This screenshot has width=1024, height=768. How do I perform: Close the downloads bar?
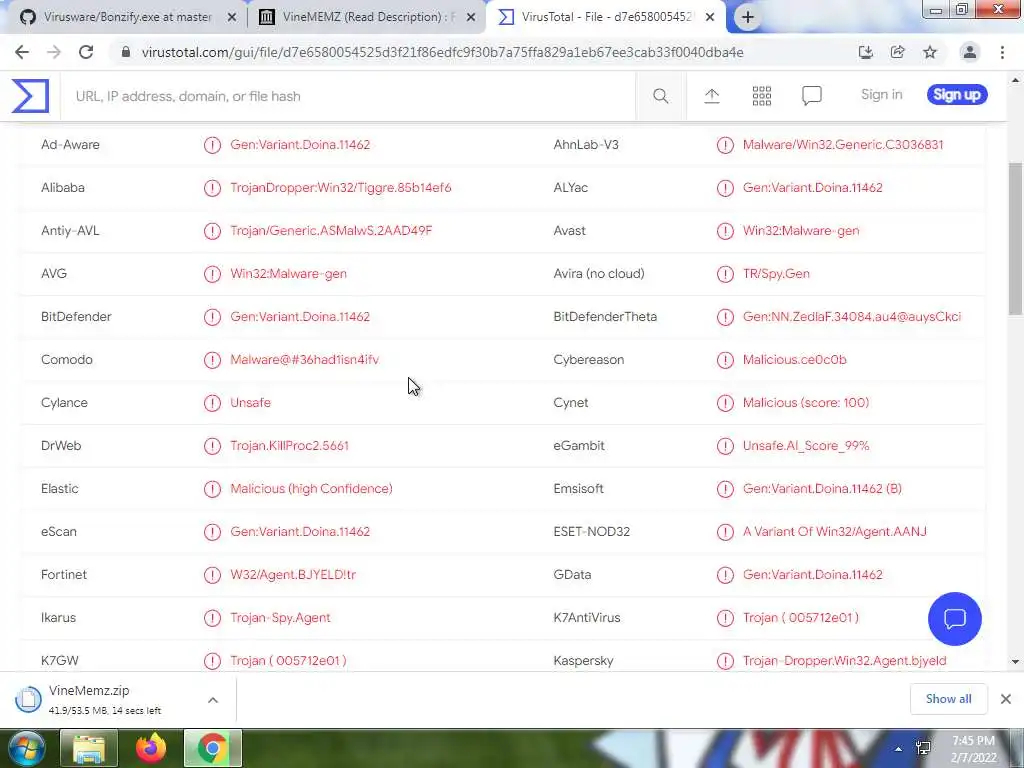(x=1006, y=699)
